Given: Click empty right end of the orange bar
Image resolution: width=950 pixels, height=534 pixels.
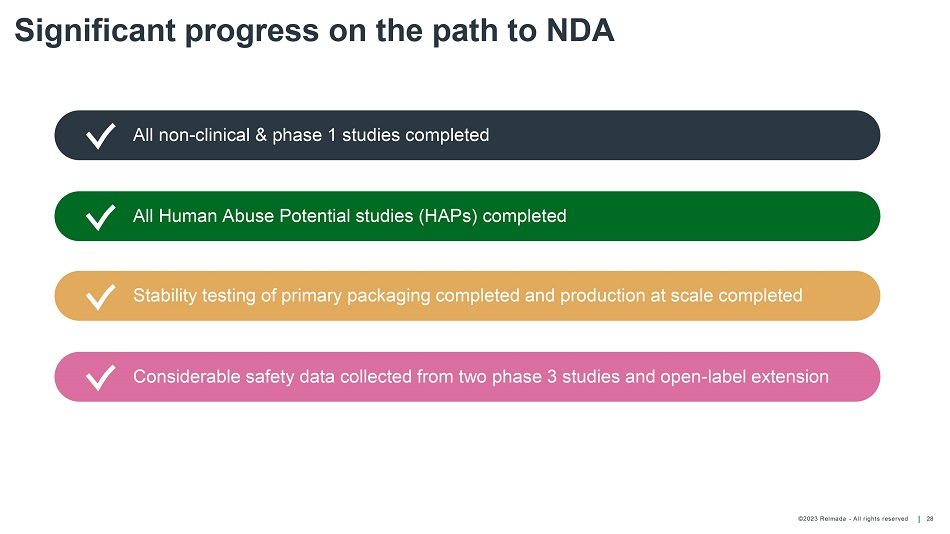Looking at the screenshot, I should tap(850, 296).
